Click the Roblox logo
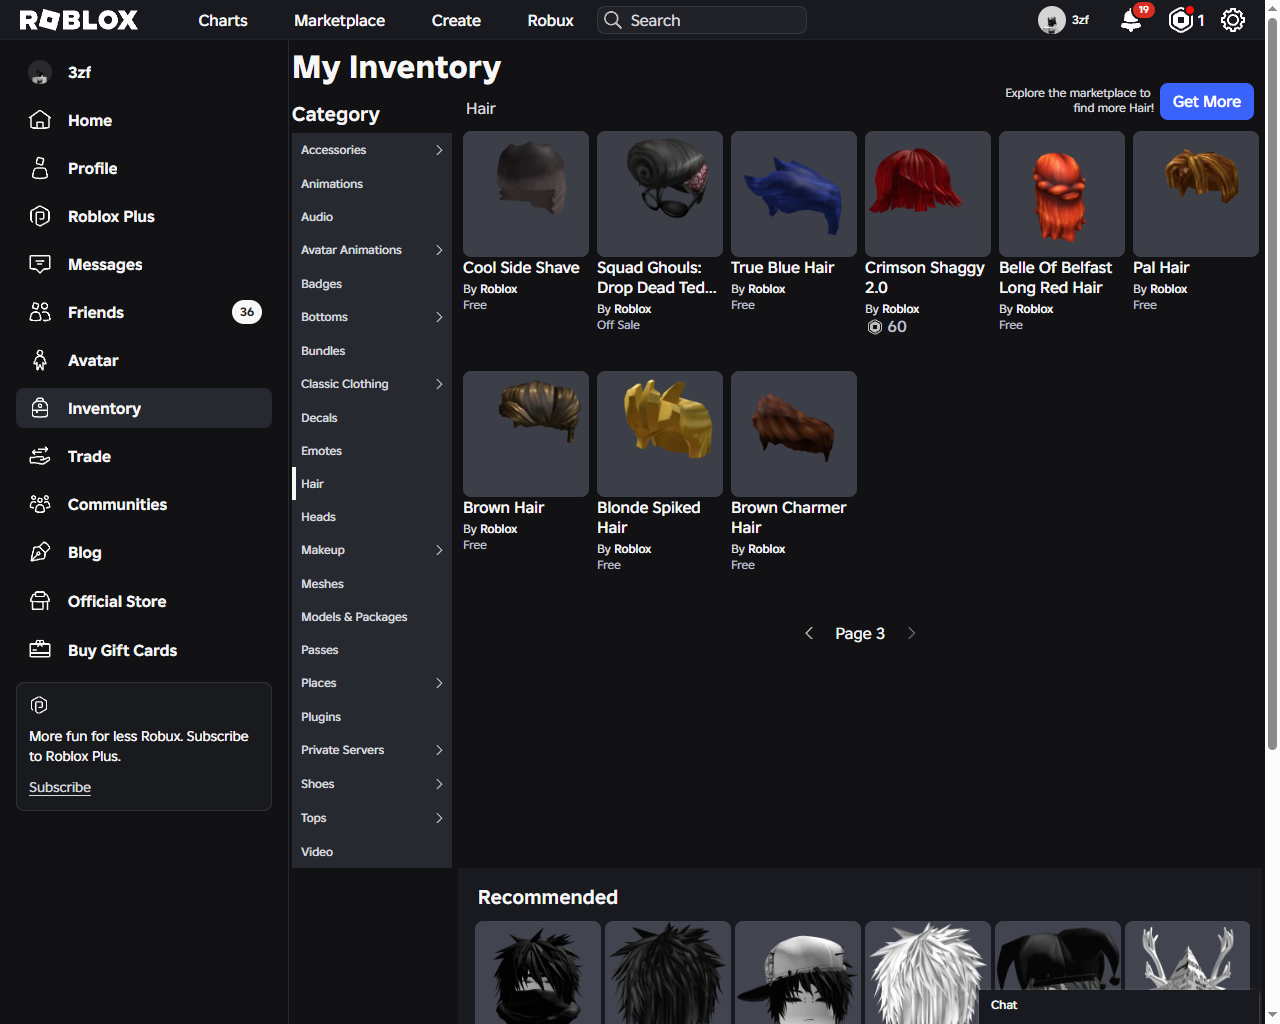 [79, 20]
